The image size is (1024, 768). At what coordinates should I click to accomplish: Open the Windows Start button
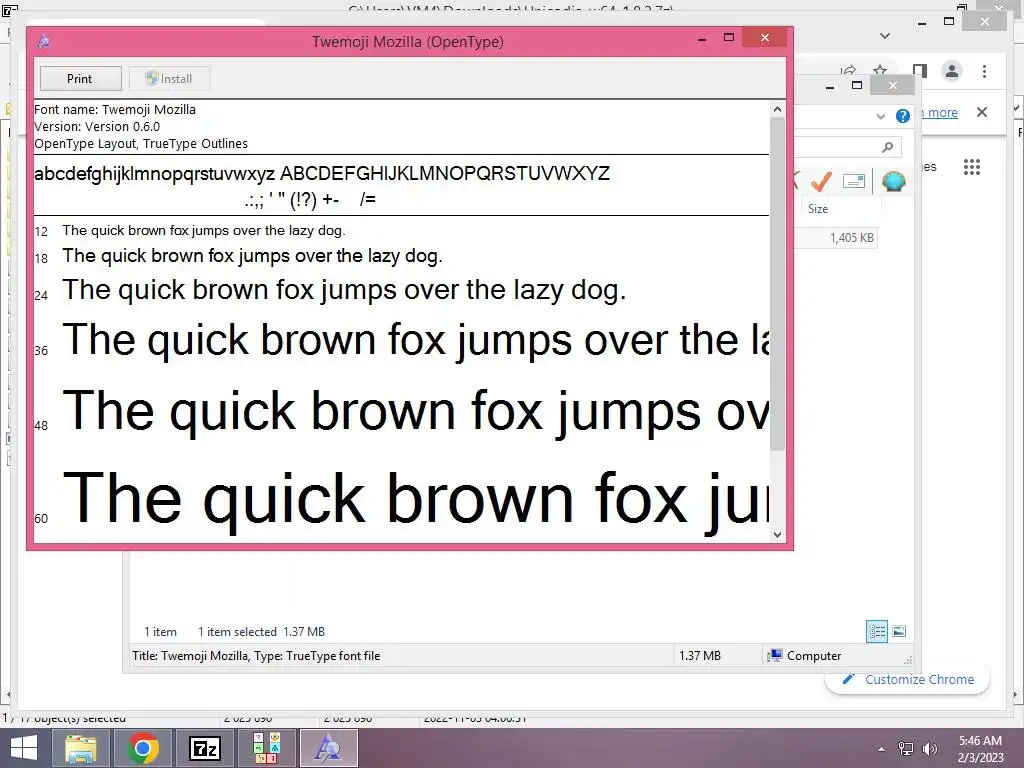24,748
